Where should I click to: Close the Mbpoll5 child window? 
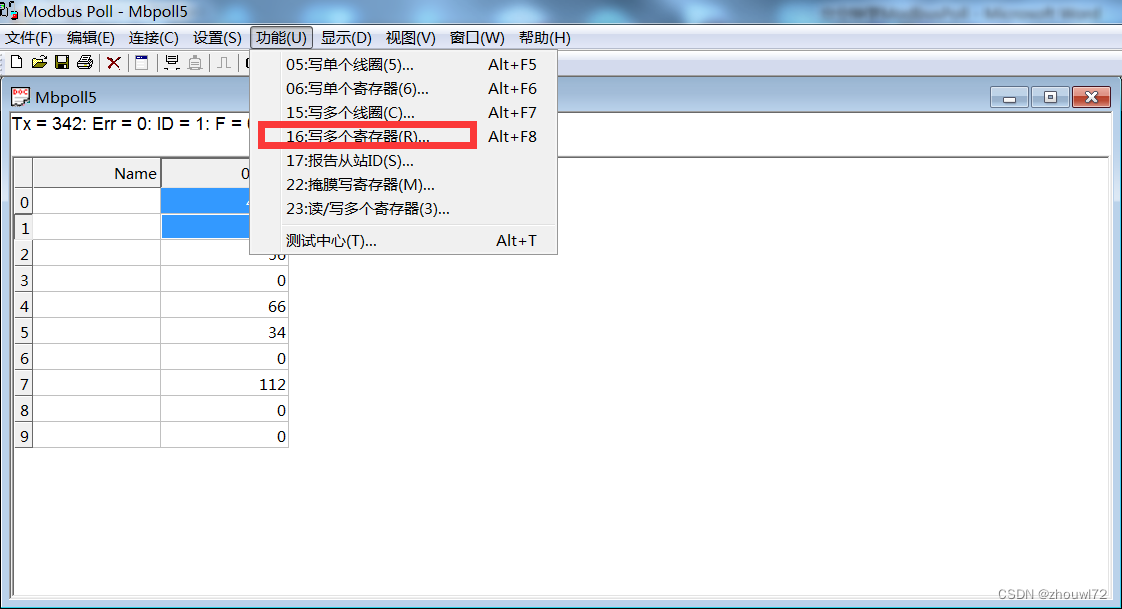click(1091, 97)
